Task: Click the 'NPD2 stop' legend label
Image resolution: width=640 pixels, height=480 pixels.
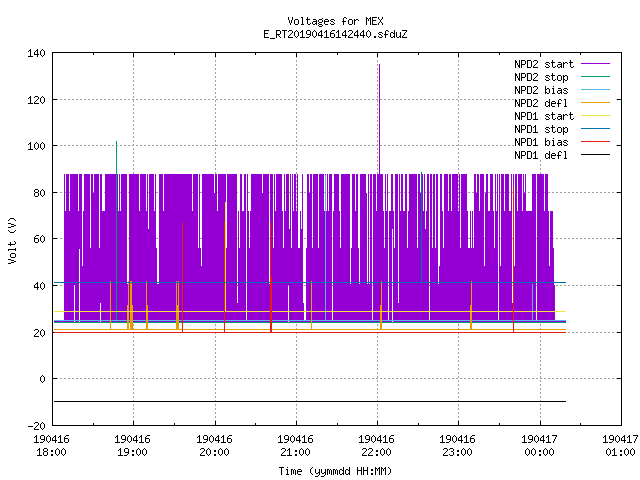Action: pos(541,77)
